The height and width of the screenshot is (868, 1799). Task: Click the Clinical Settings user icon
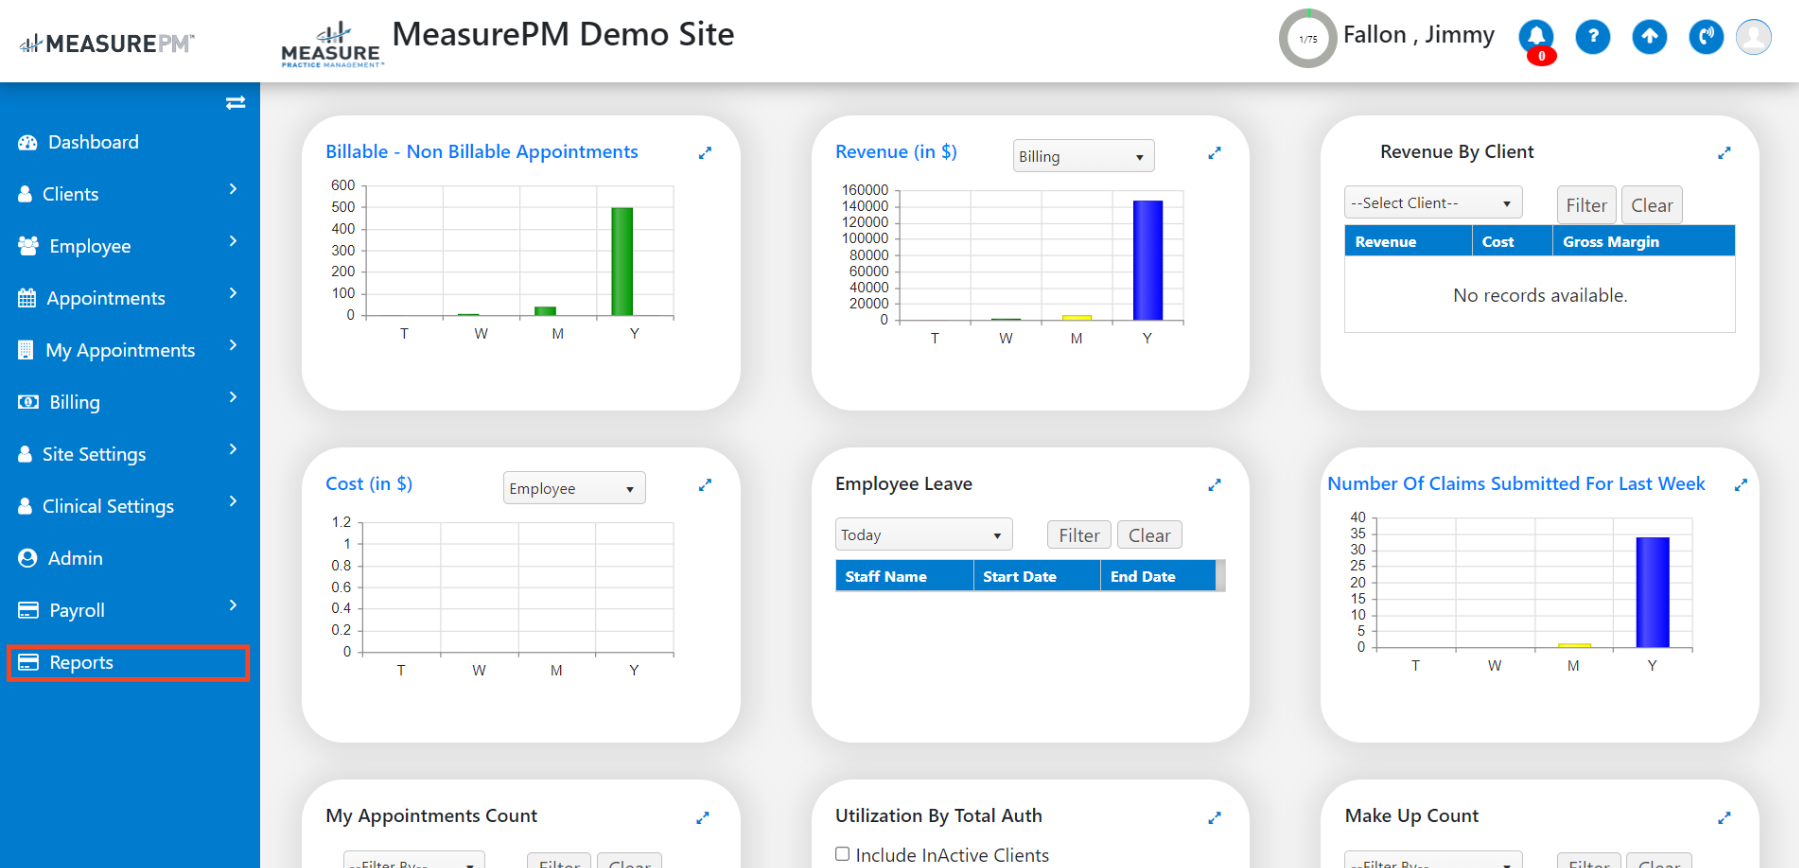25,506
